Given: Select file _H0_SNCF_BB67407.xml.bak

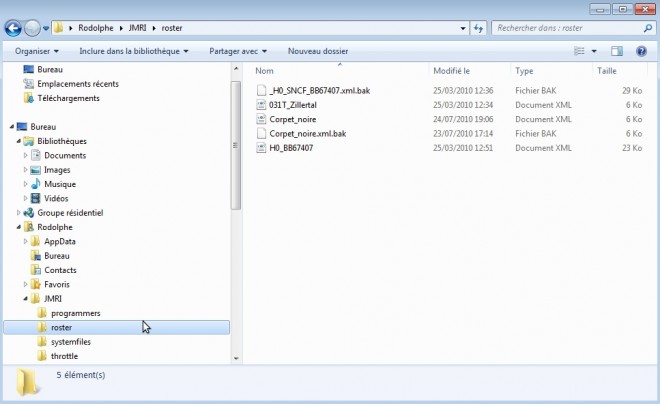Looking at the screenshot, I should click(319, 90).
